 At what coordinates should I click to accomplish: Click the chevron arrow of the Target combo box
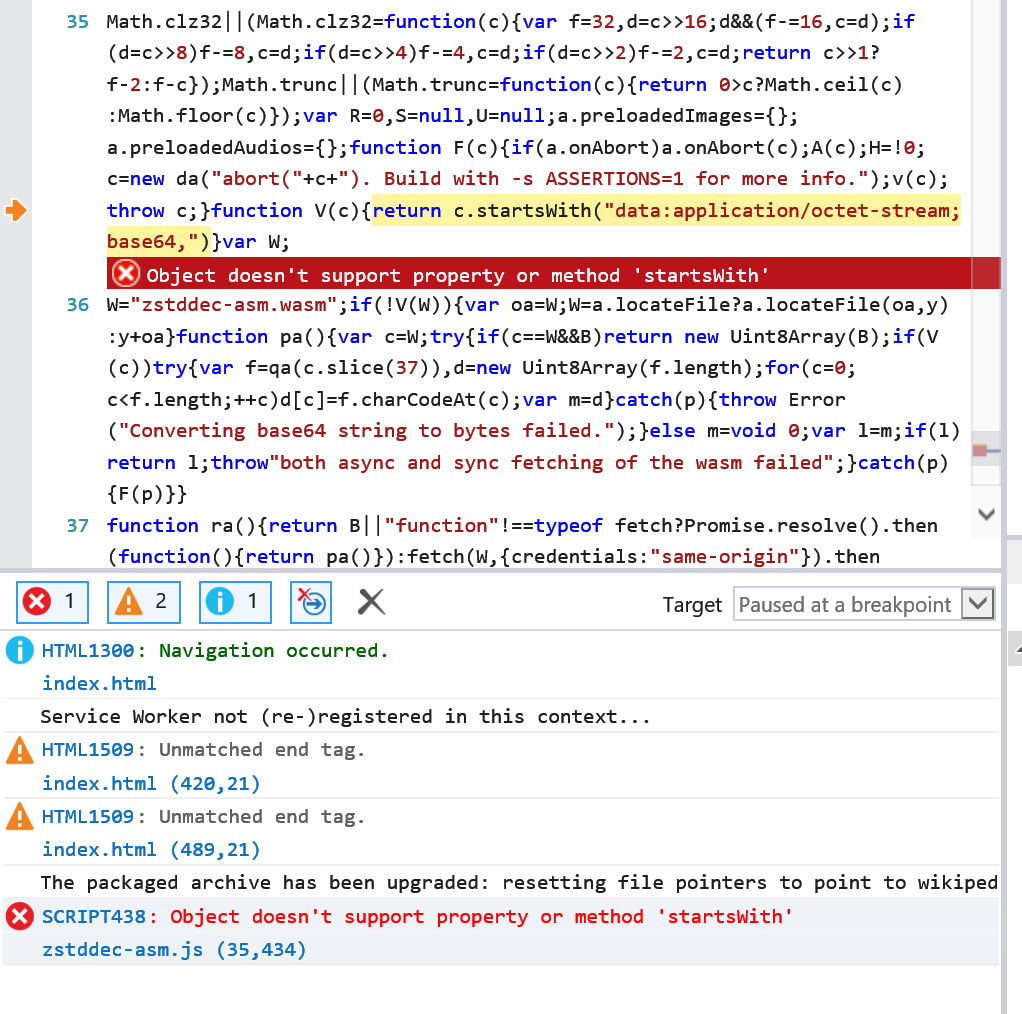pos(978,604)
